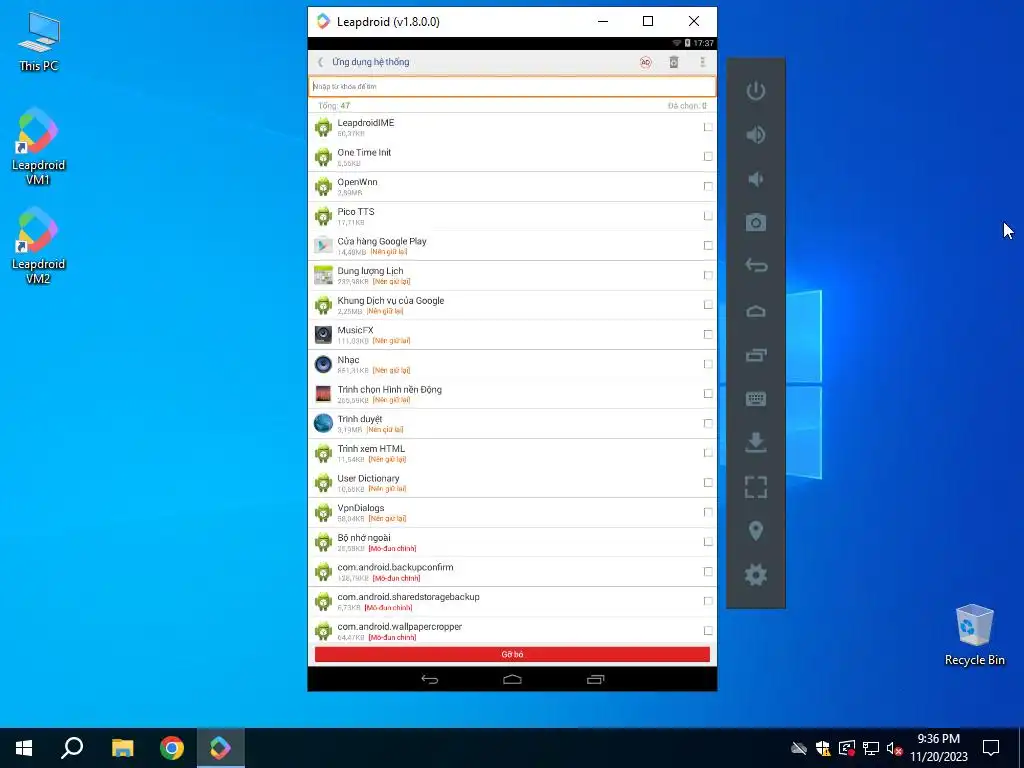Raise volume with the volume up icon
This screenshot has width=1024, height=768.
coord(756,135)
